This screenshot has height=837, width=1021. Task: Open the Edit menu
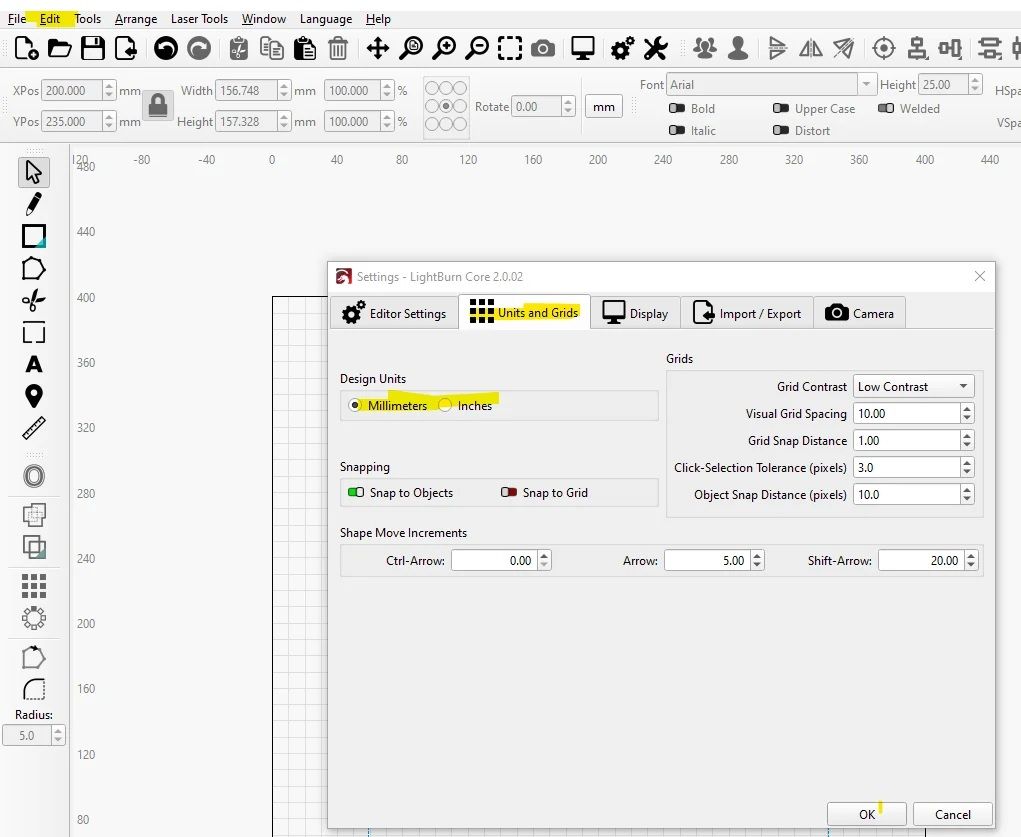(x=49, y=19)
